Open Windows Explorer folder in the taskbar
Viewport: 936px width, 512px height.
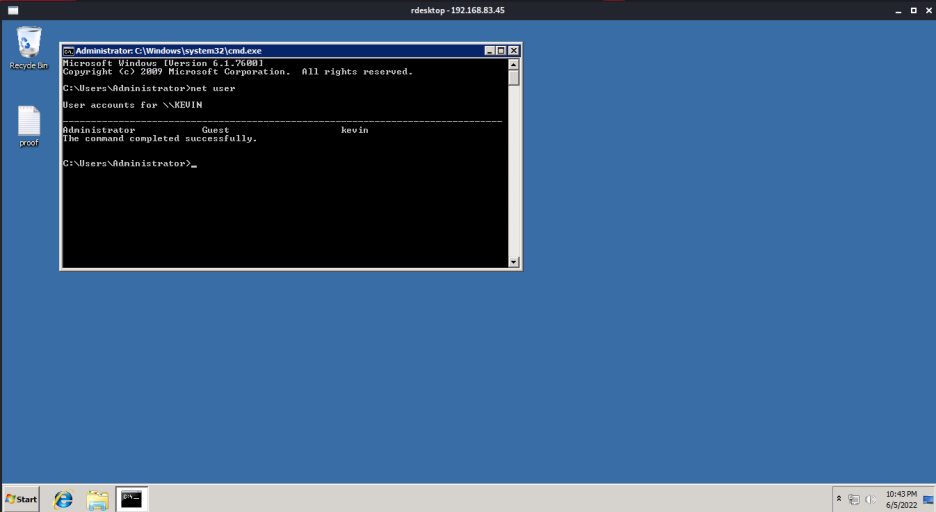[x=97, y=499]
